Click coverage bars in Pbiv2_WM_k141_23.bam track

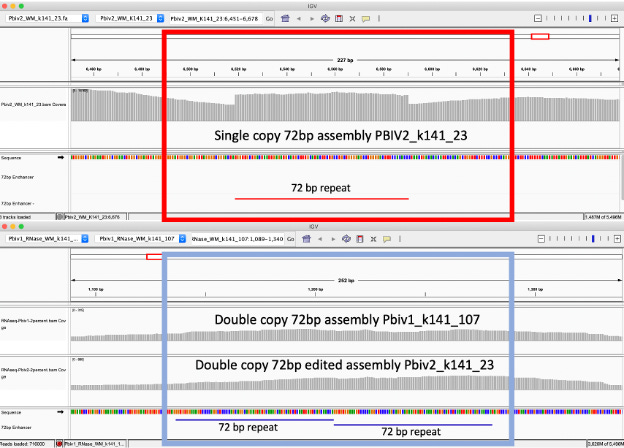click(345, 105)
